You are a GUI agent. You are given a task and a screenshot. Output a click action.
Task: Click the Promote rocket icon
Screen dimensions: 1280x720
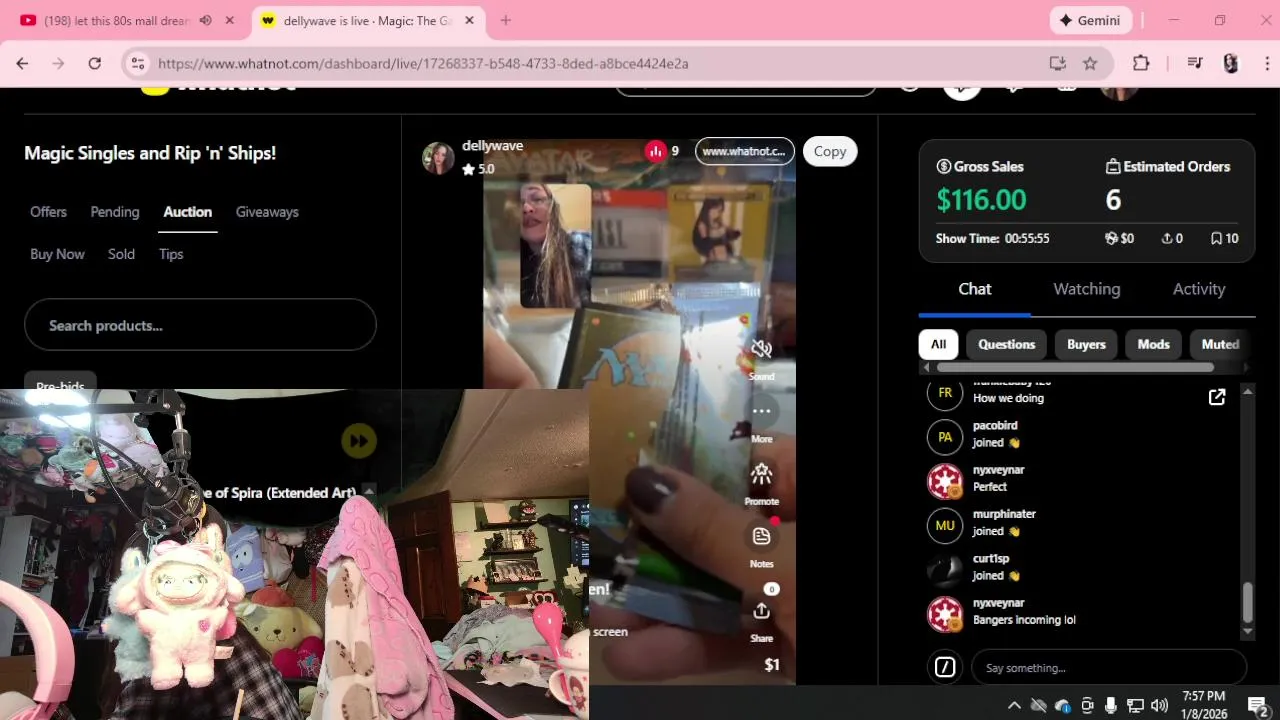761,474
